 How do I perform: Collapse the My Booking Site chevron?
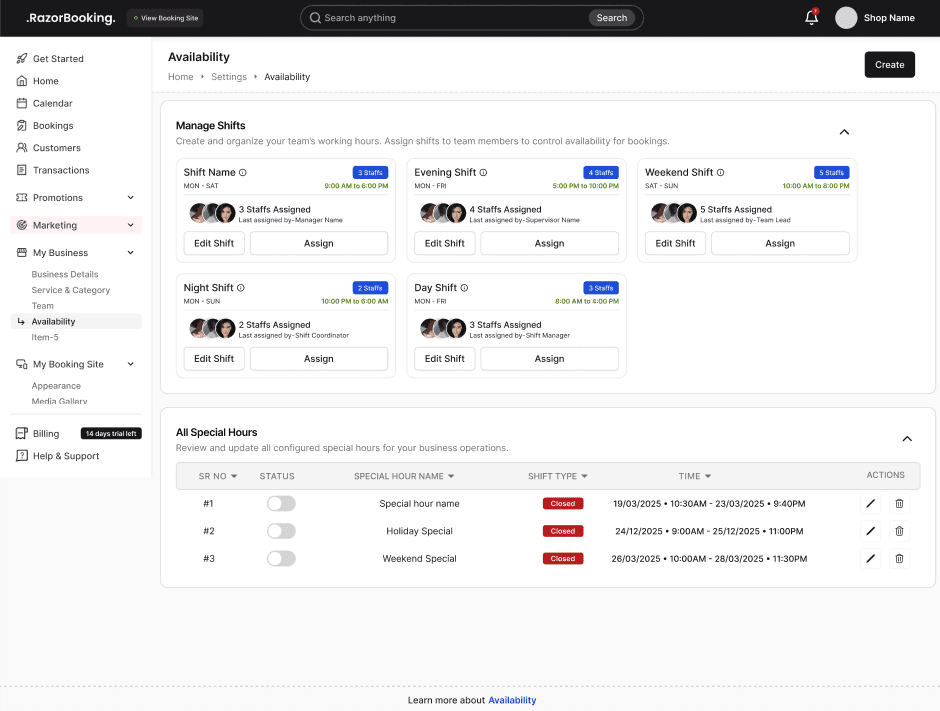pos(131,364)
